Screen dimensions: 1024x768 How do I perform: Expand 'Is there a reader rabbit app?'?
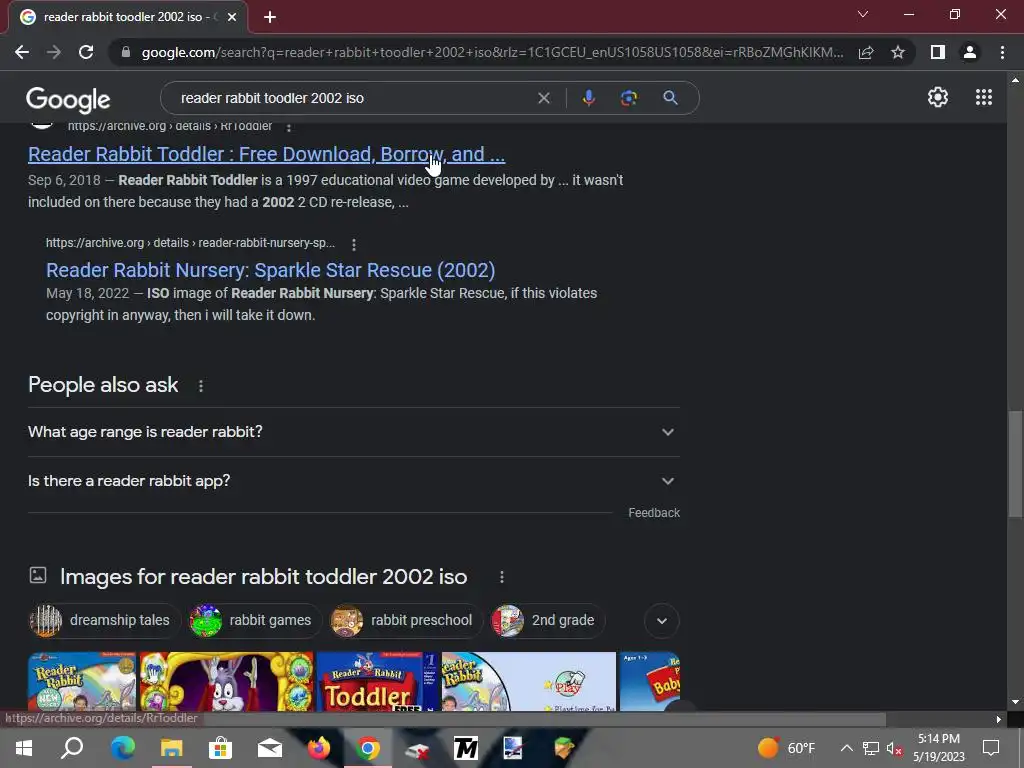(353, 481)
